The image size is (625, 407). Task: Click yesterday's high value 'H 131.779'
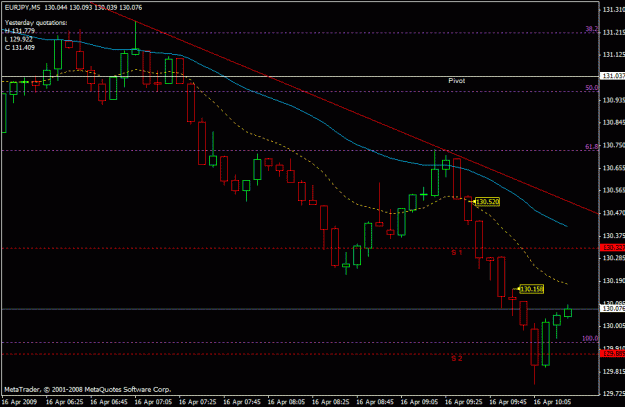coord(20,31)
